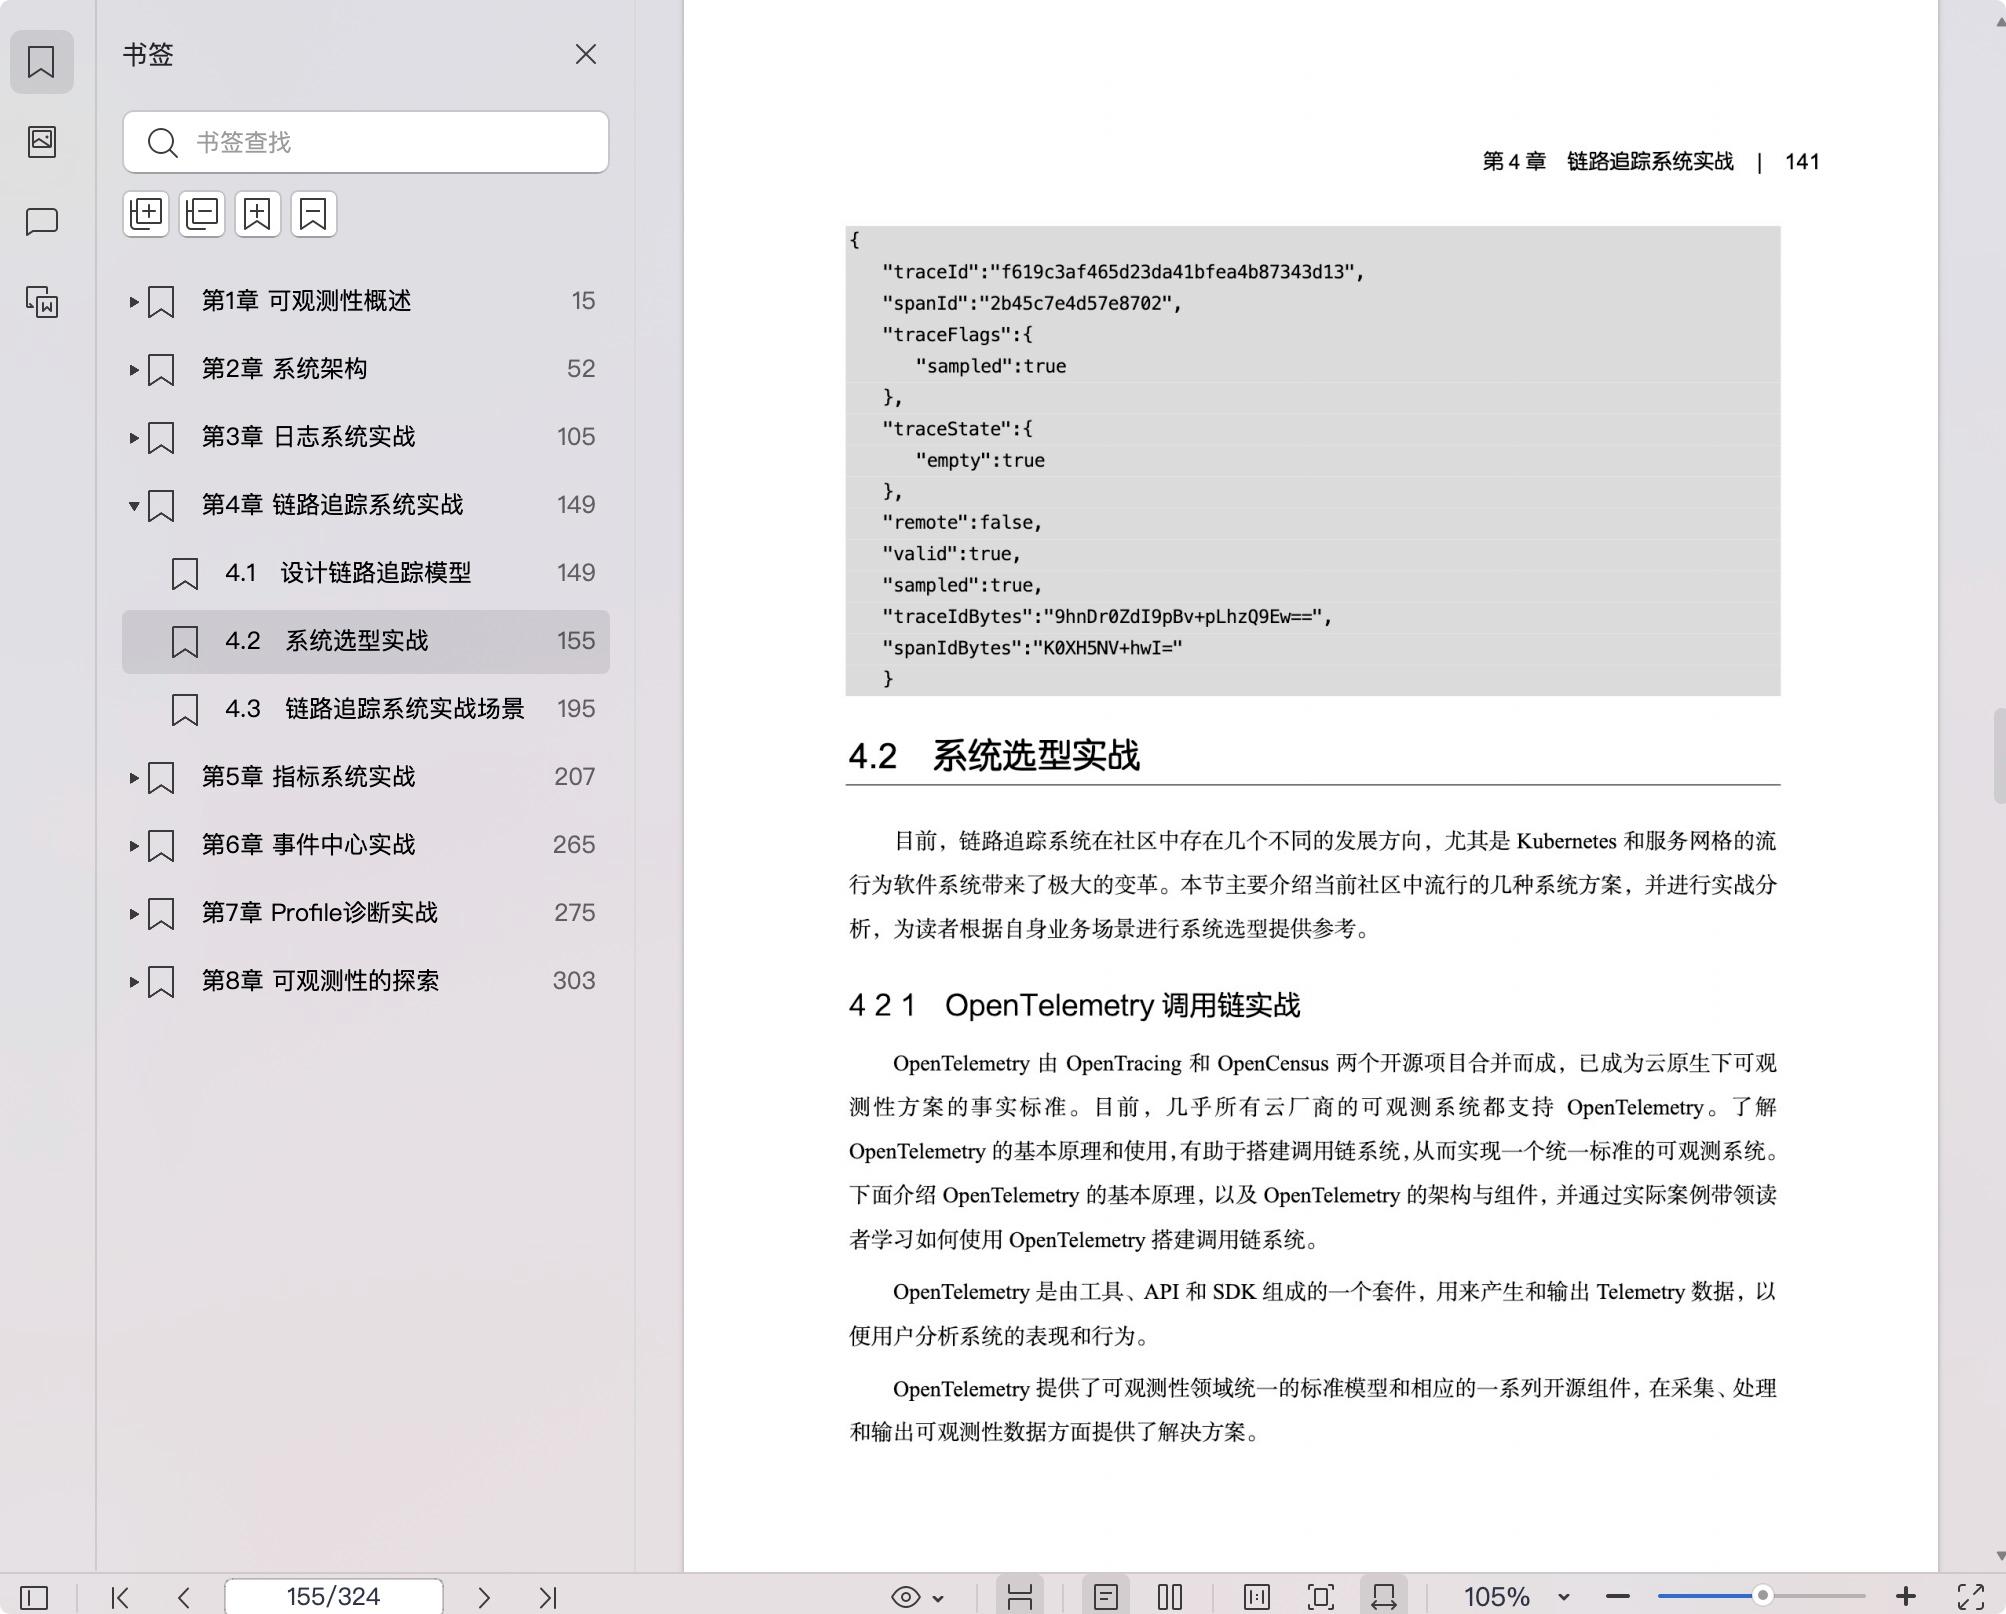2006x1614 pixels.
Task: Zoom in with the plus button
Action: pyautogui.click(x=1906, y=1597)
